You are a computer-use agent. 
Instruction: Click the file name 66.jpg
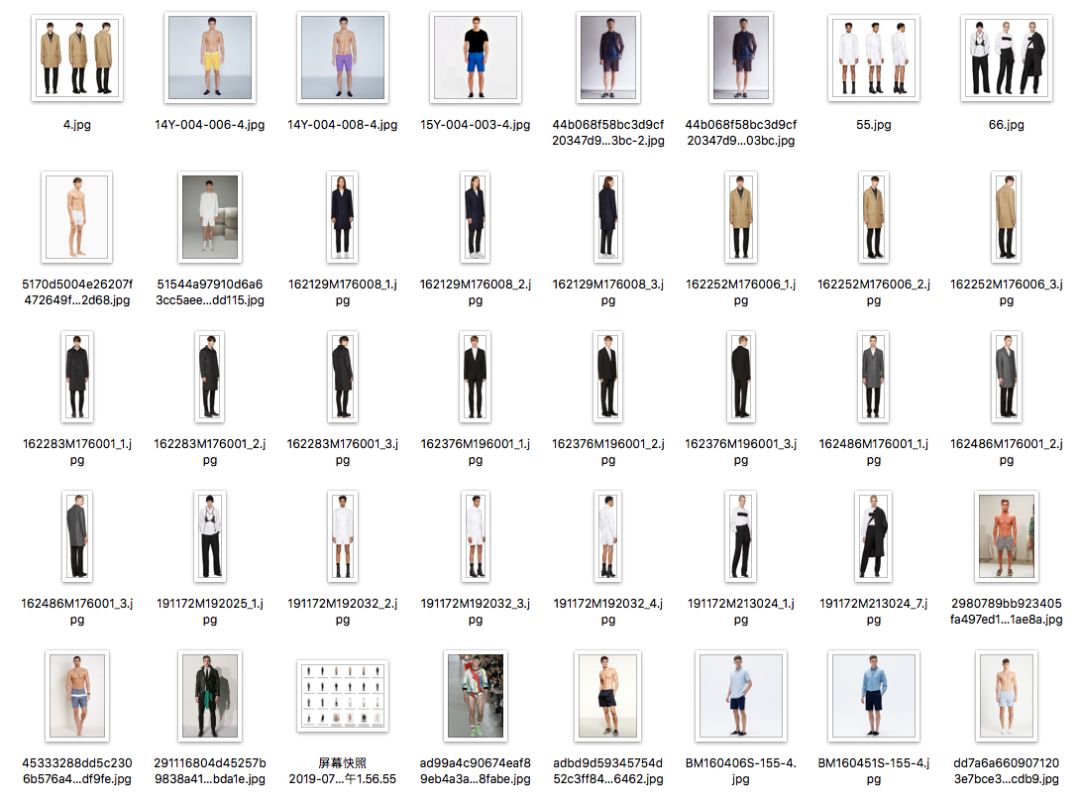click(x=1006, y=125)
